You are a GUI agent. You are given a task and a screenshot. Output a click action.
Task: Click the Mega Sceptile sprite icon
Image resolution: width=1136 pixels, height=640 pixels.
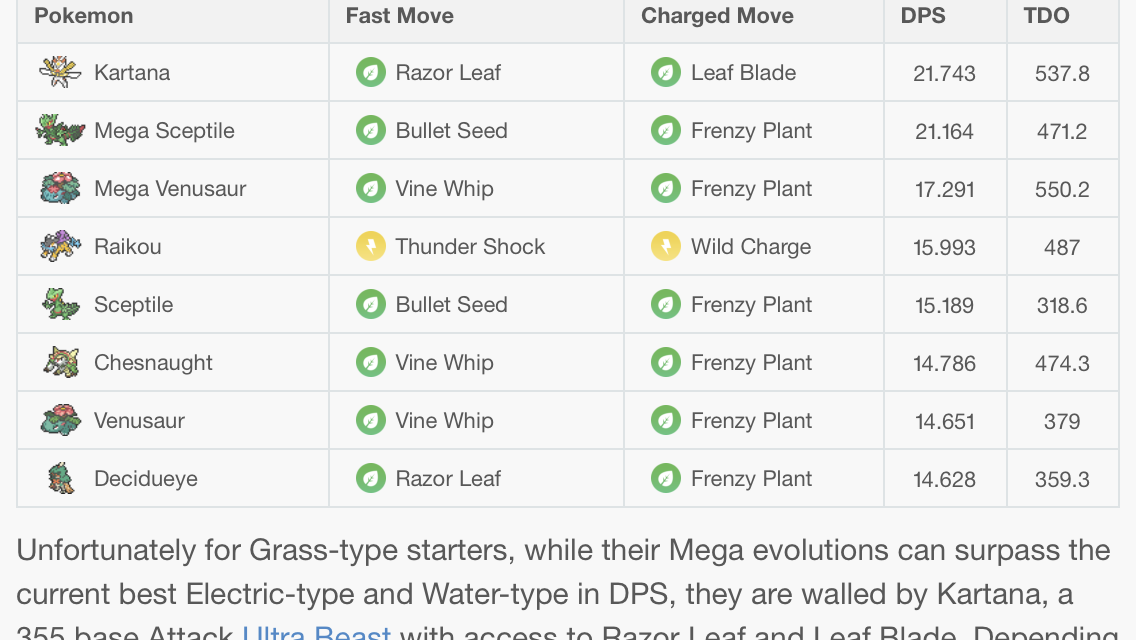click(x=60, y=130)
